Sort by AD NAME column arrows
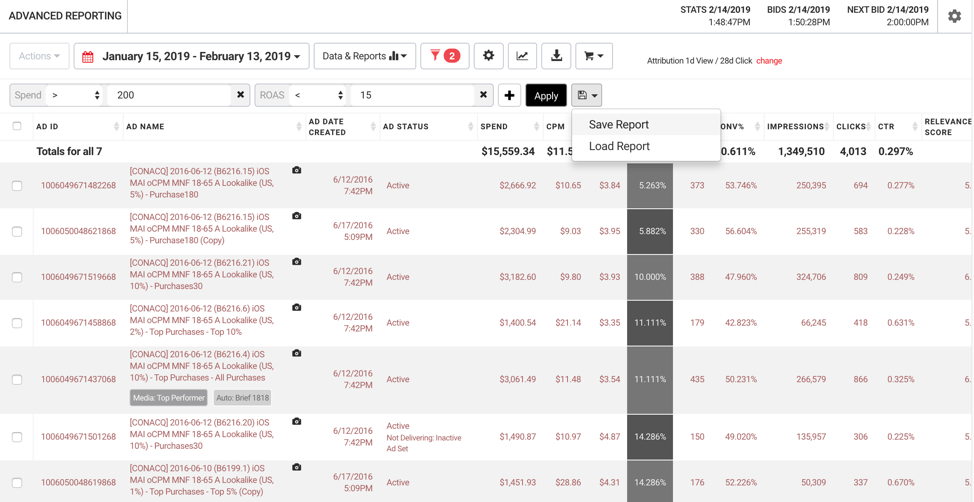This screenshot has height=502, width=974. click(x=299, y=127)
